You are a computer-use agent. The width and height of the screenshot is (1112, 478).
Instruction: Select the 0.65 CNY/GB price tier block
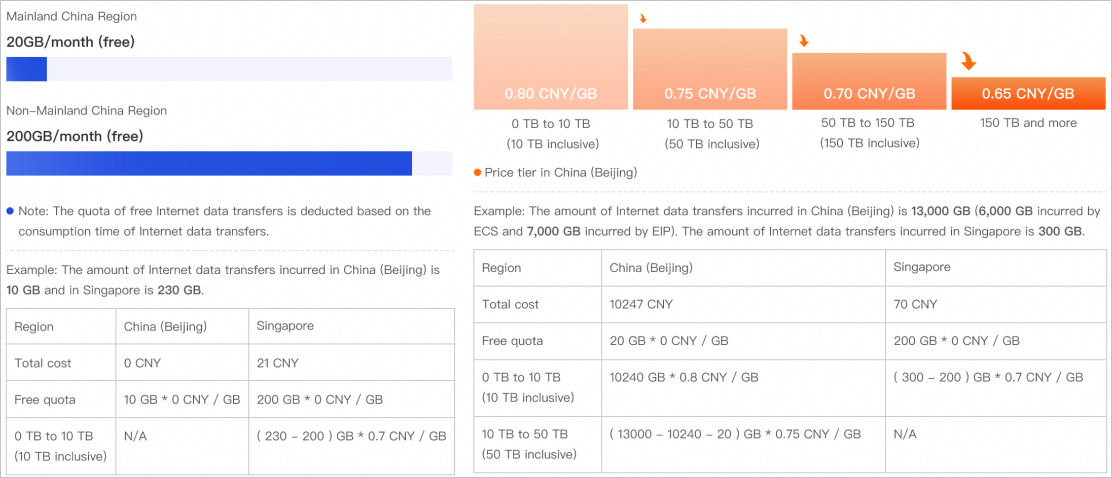(1028, 93)
